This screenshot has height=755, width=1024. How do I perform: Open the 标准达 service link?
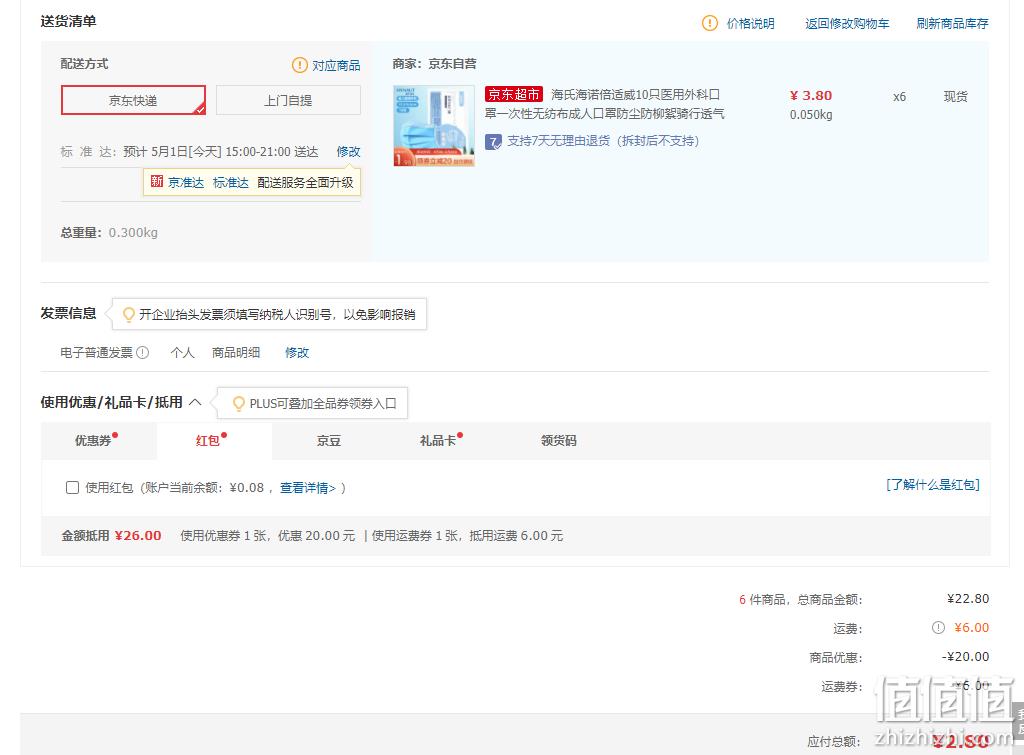(x=231, y=182)
